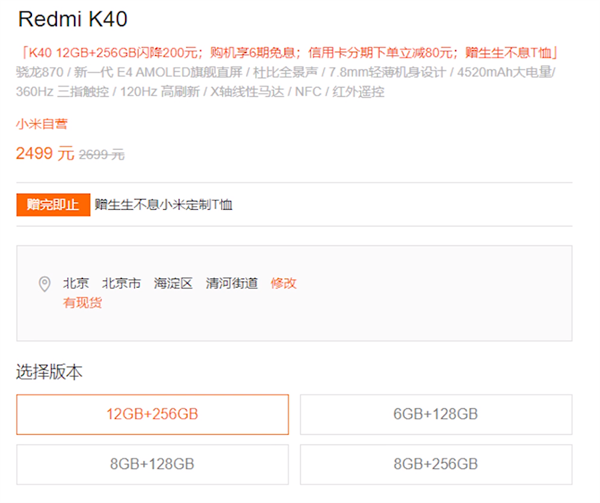600x503 pixels.
Task: Click the 2499 元 current price
Action: [45, 153]
